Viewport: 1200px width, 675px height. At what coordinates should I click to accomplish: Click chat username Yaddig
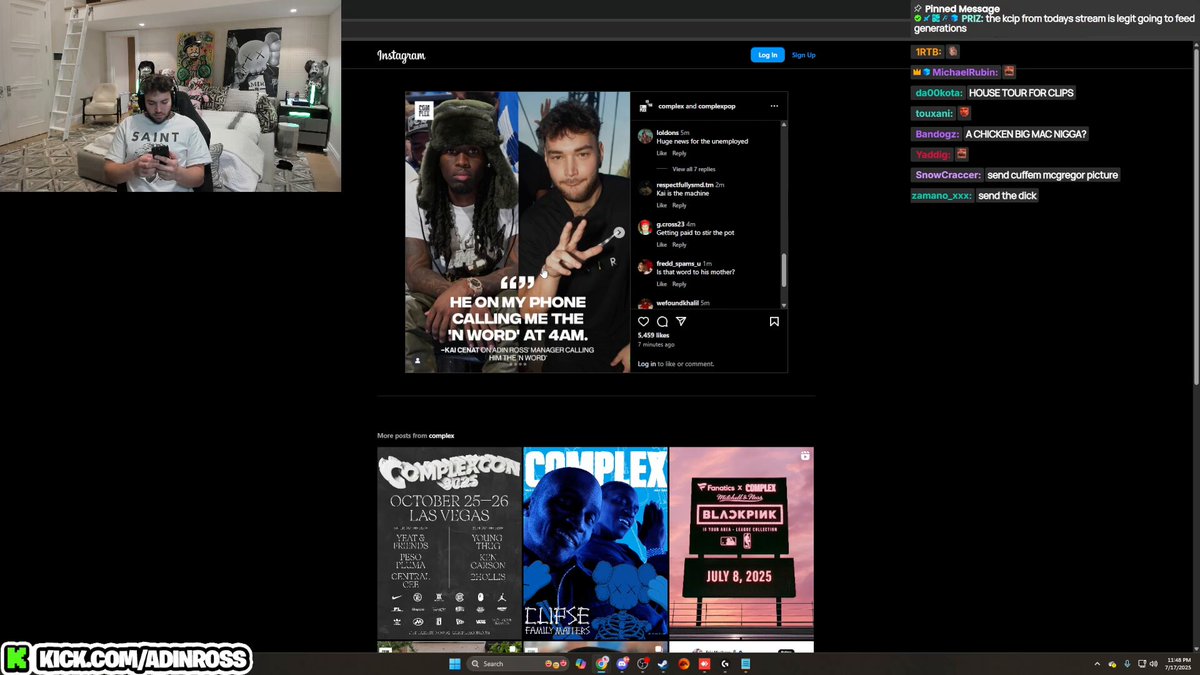pyautogui.click(x=934, y=155)
